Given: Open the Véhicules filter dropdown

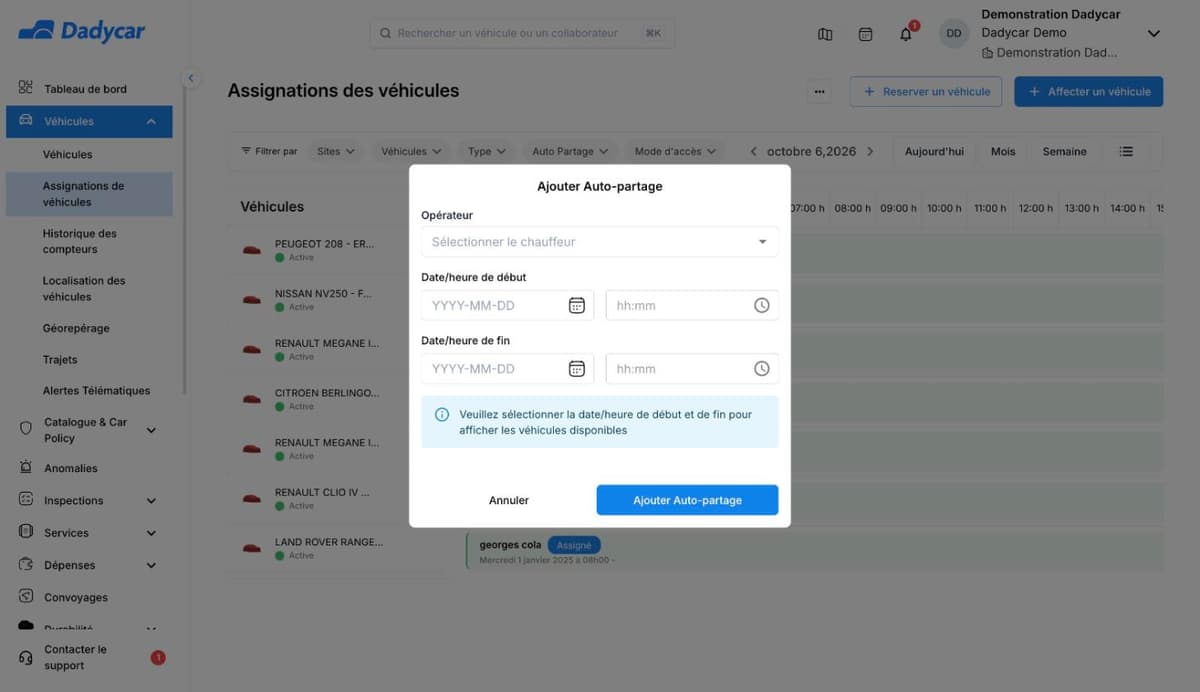Looking at the screenshot, I should pyautogui.click(x=411, y=152).
